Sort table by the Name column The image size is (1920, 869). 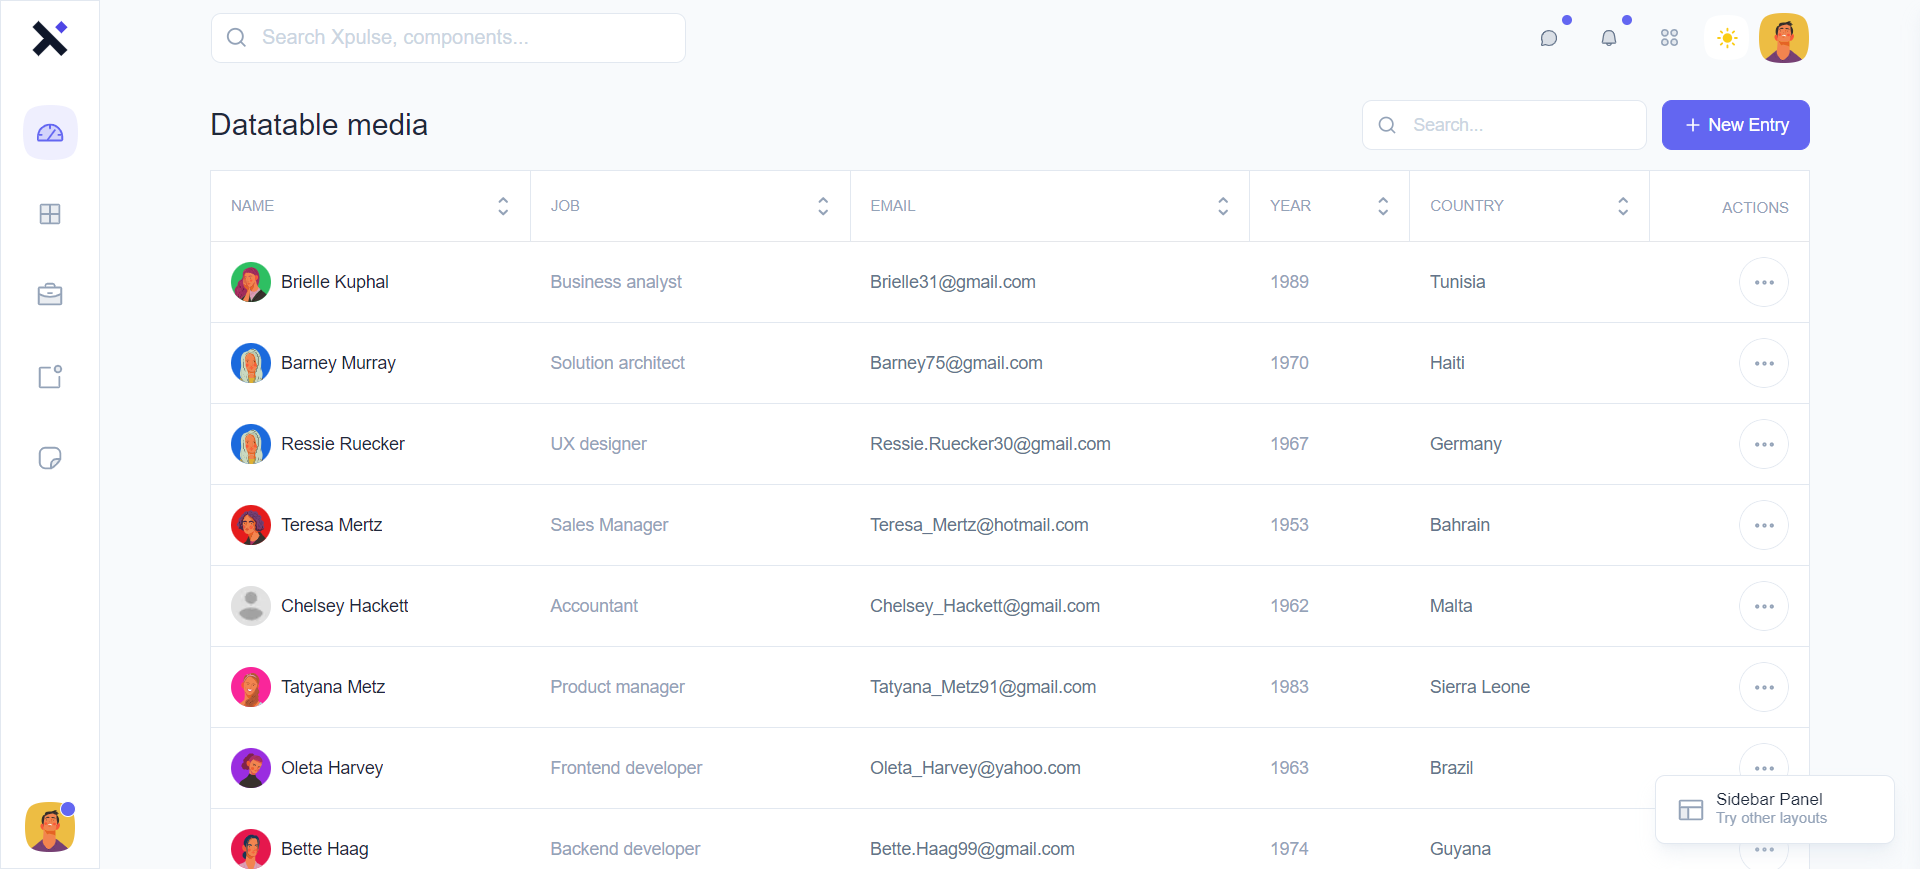tap(503, 206)
